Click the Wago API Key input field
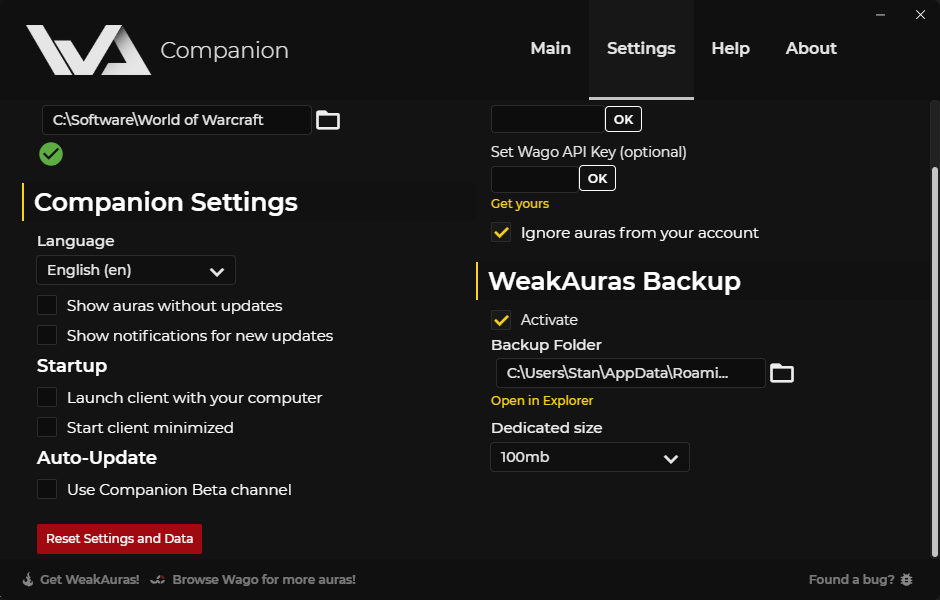The width and height of the screenshot is (940, 600). (535, 179)
